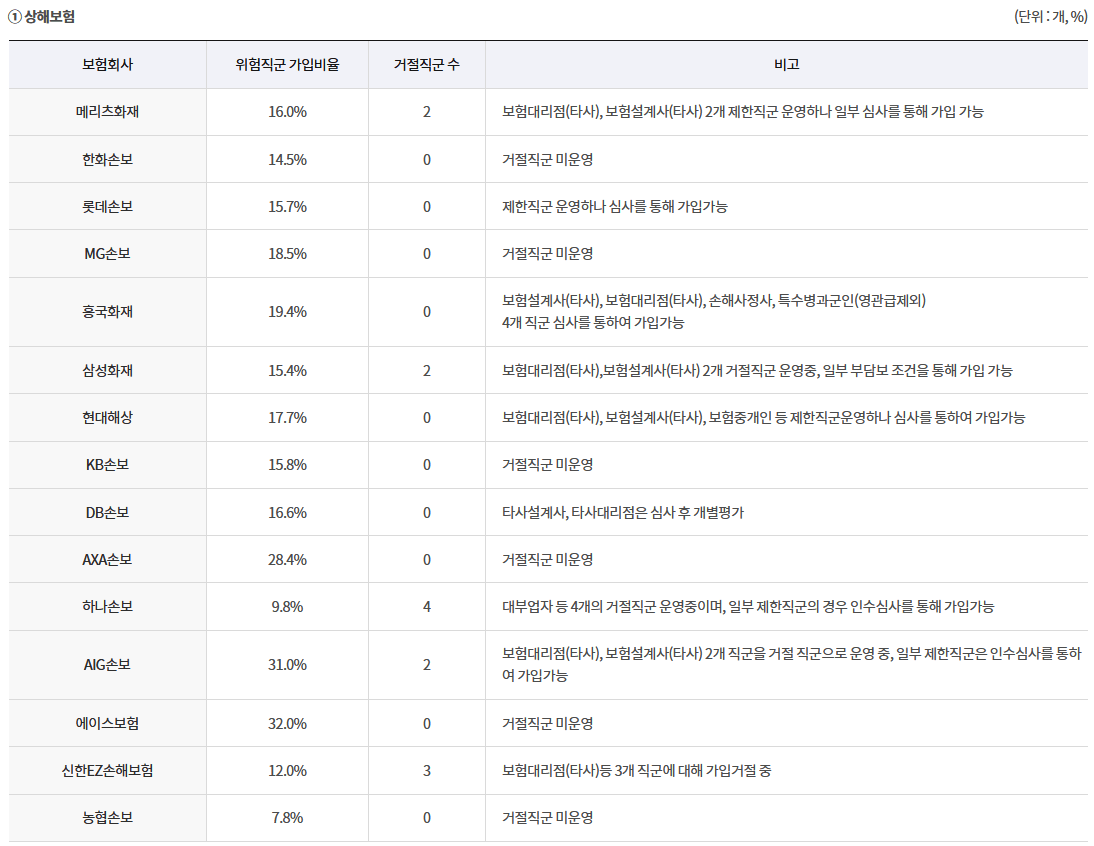The width and height of the screenshot is (1094, 846).
Task: Click the 거절직군 수 column header
Action: pyautogui.click(x=426, y=64)
